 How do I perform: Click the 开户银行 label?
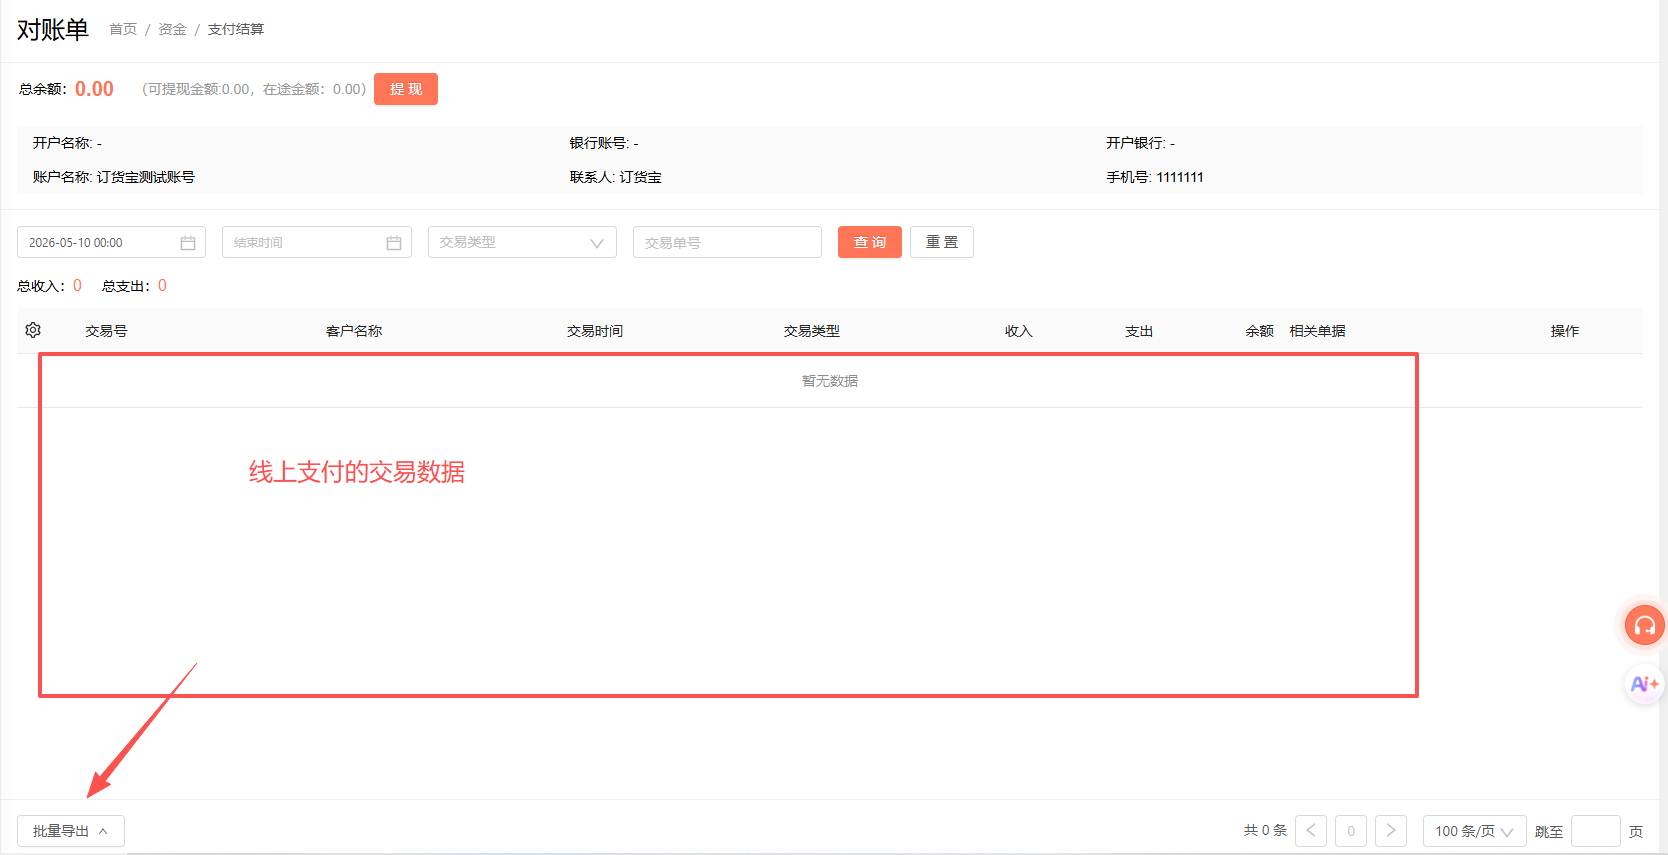tap(1136, 143)
